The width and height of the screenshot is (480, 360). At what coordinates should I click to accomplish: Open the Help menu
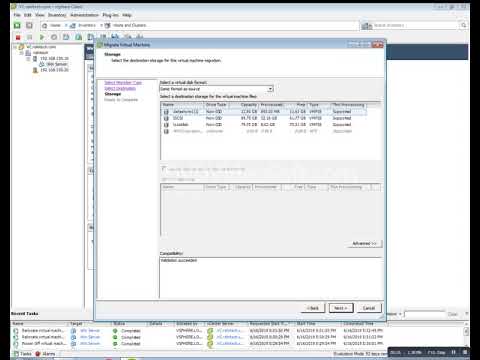[127, 15]
